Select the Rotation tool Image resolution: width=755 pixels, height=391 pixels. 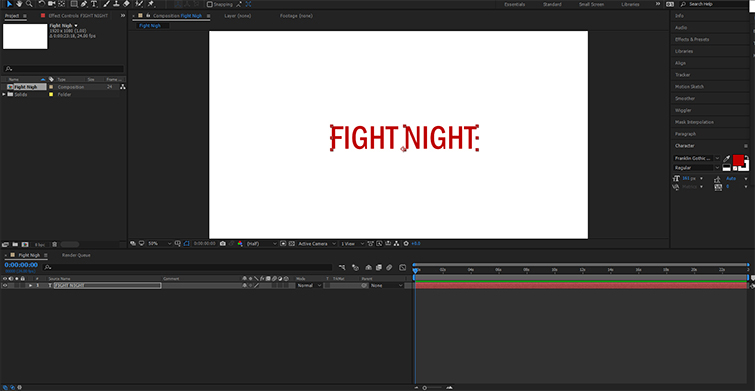pos(42,4)
